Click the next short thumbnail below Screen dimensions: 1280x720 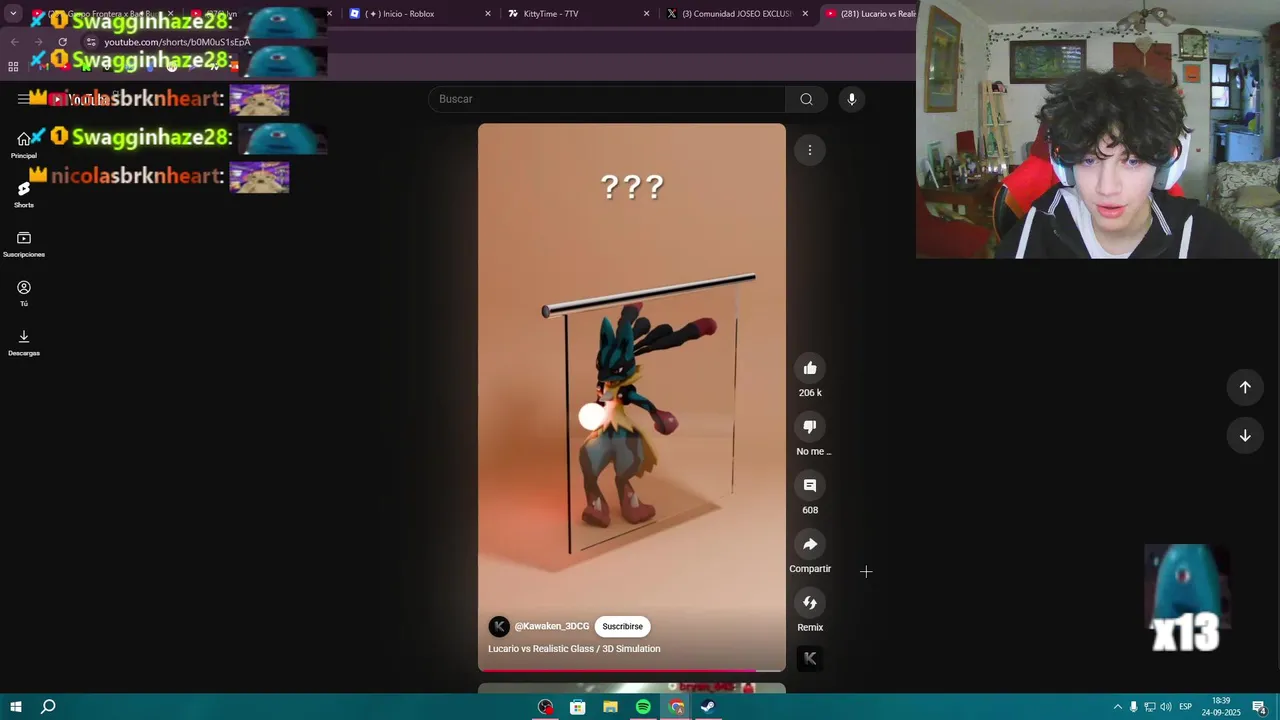click(x=631, y=688)
